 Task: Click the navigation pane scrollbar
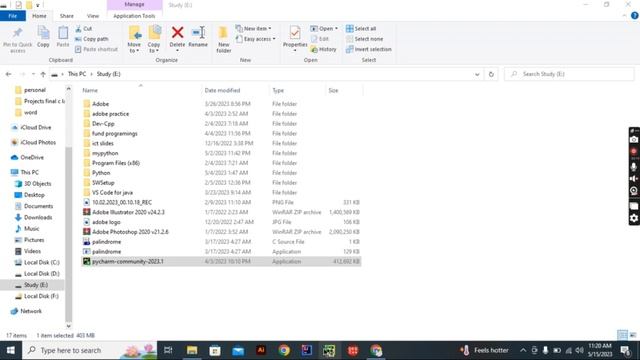click(x=69, y=235)
